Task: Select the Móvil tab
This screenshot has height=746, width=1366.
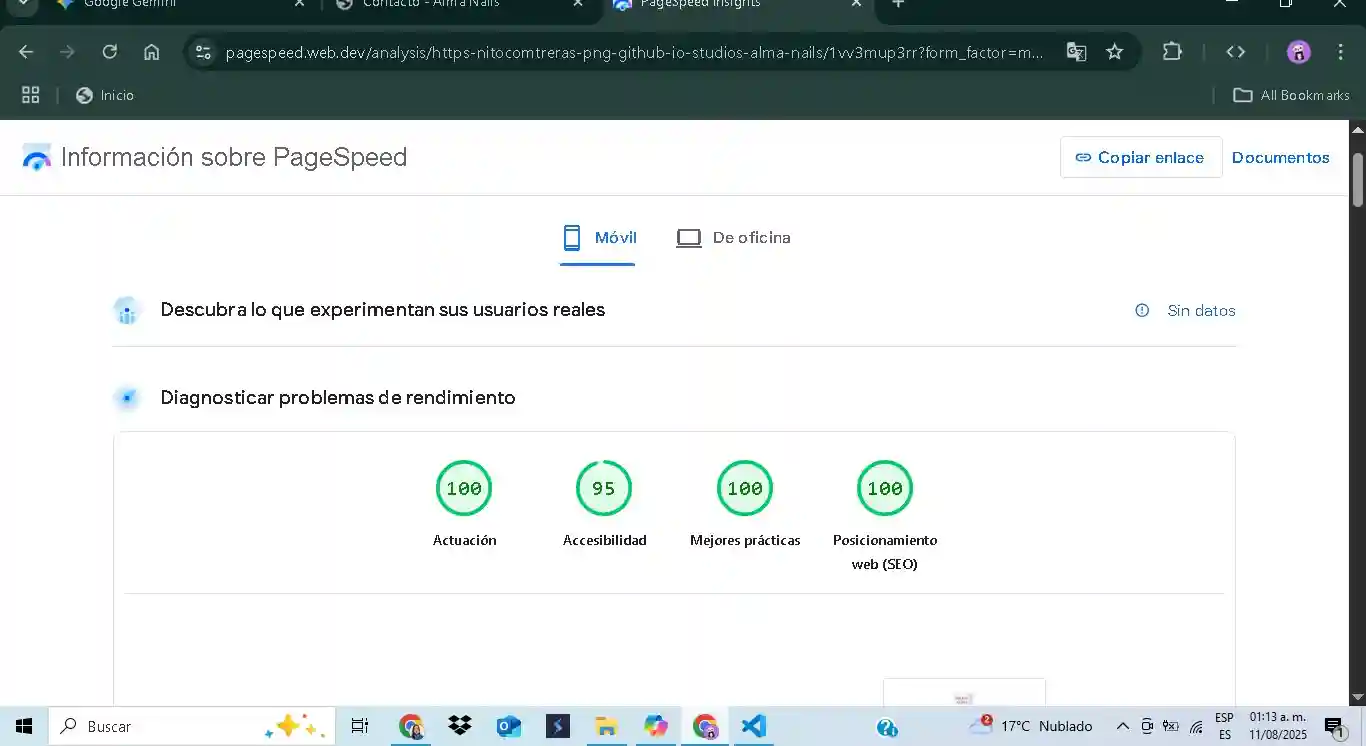Action: tap(598, 238)
